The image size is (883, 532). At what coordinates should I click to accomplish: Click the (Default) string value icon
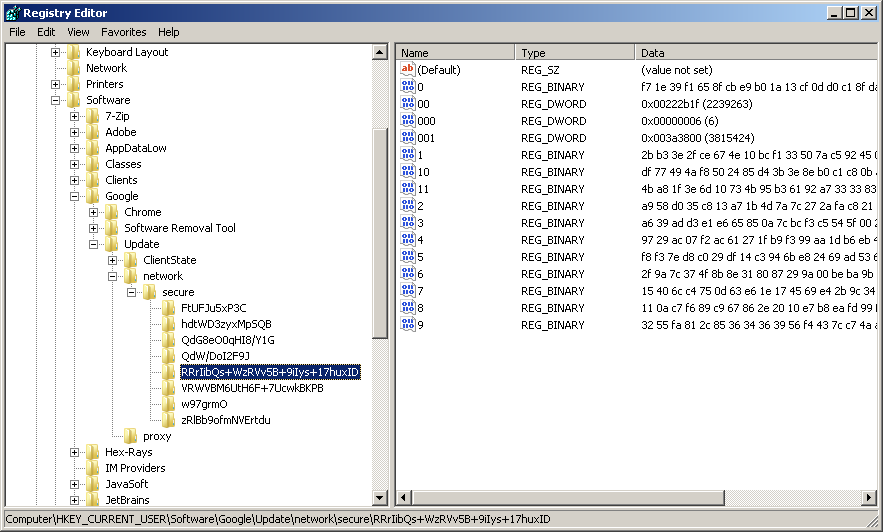point(408,69)
